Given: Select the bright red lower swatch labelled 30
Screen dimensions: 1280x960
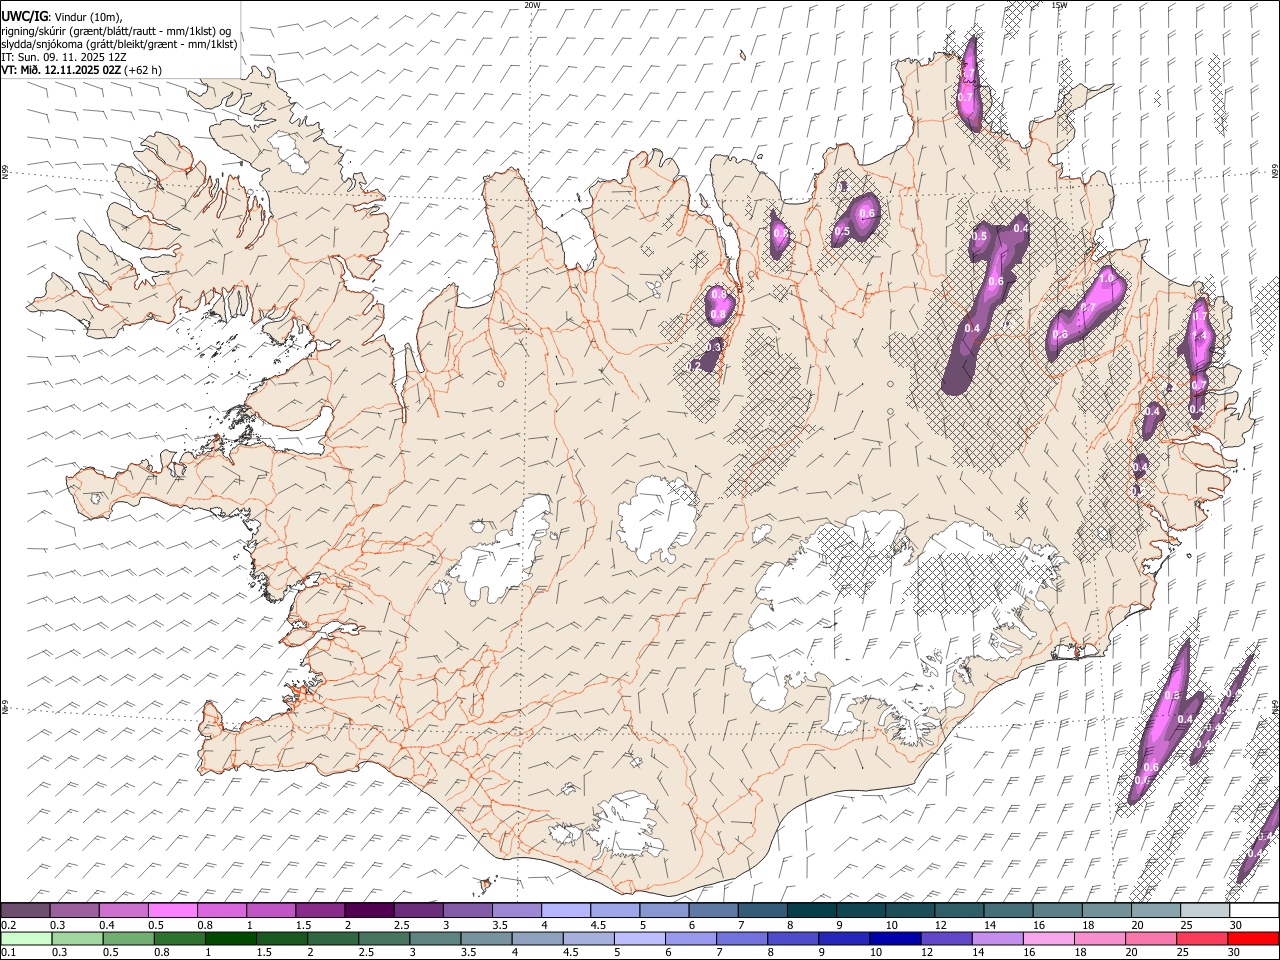Looking at the screenshot, I should click(x=1254, y=938).
